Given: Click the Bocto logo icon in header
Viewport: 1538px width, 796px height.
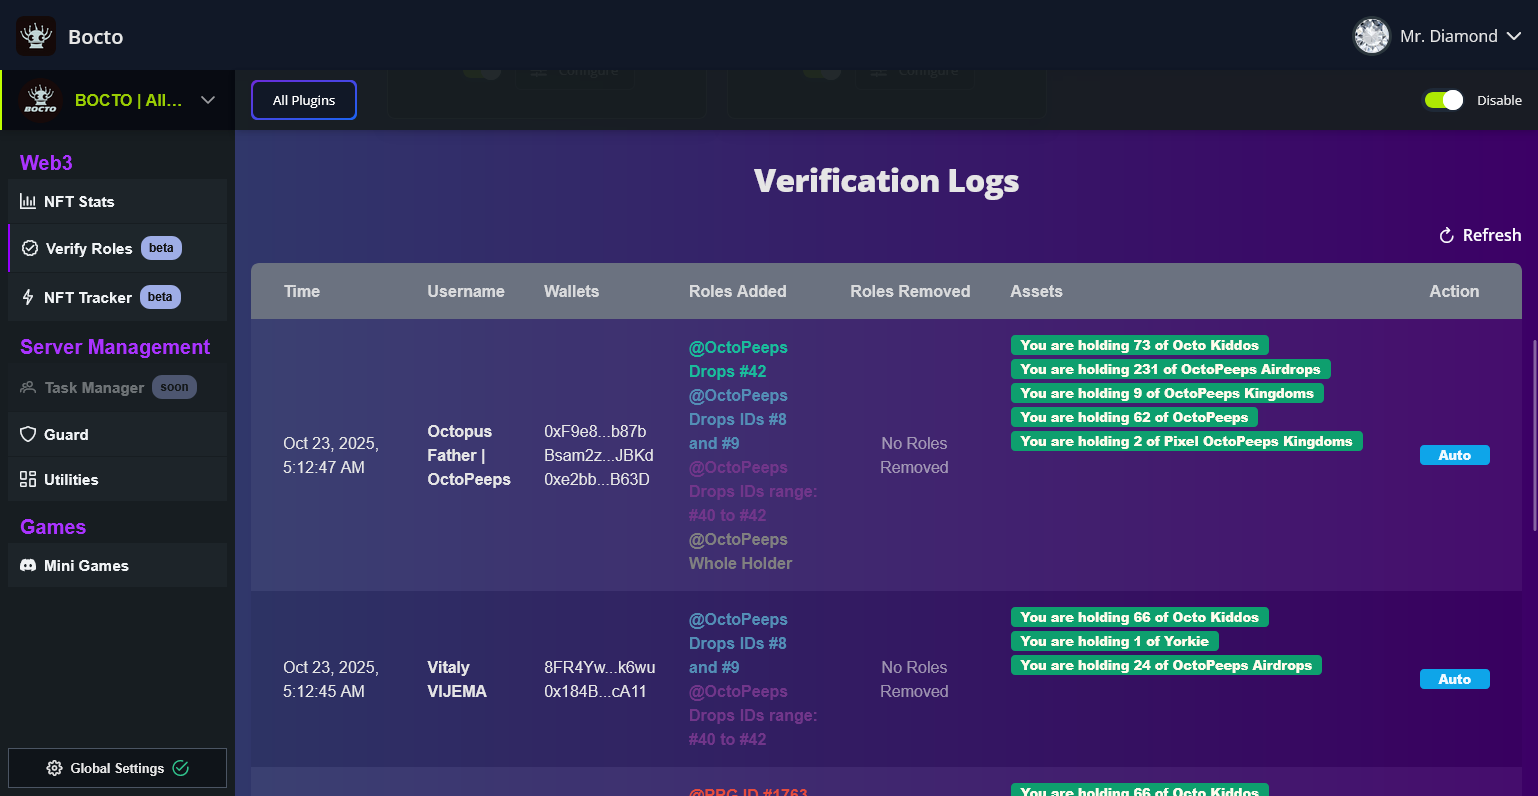Looking at the screenshot, I should [x=36, y=36].
